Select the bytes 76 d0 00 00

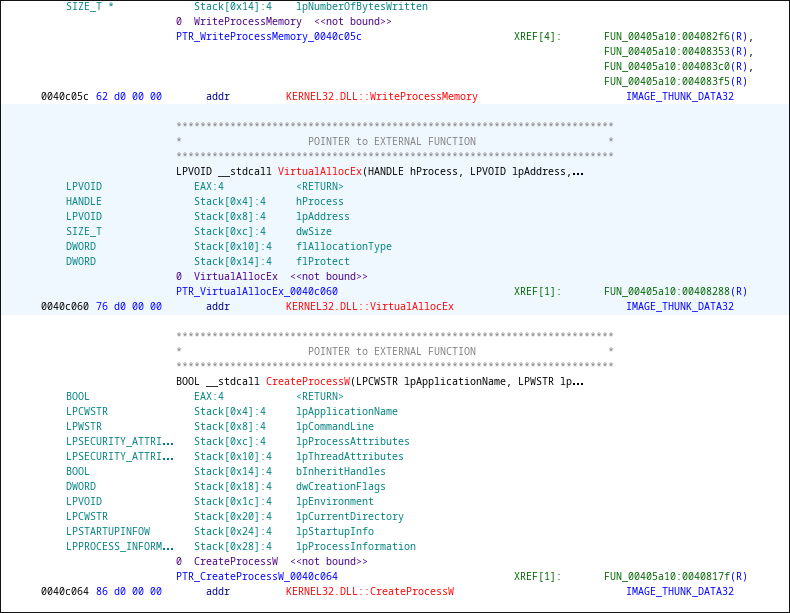click(128, 307)
